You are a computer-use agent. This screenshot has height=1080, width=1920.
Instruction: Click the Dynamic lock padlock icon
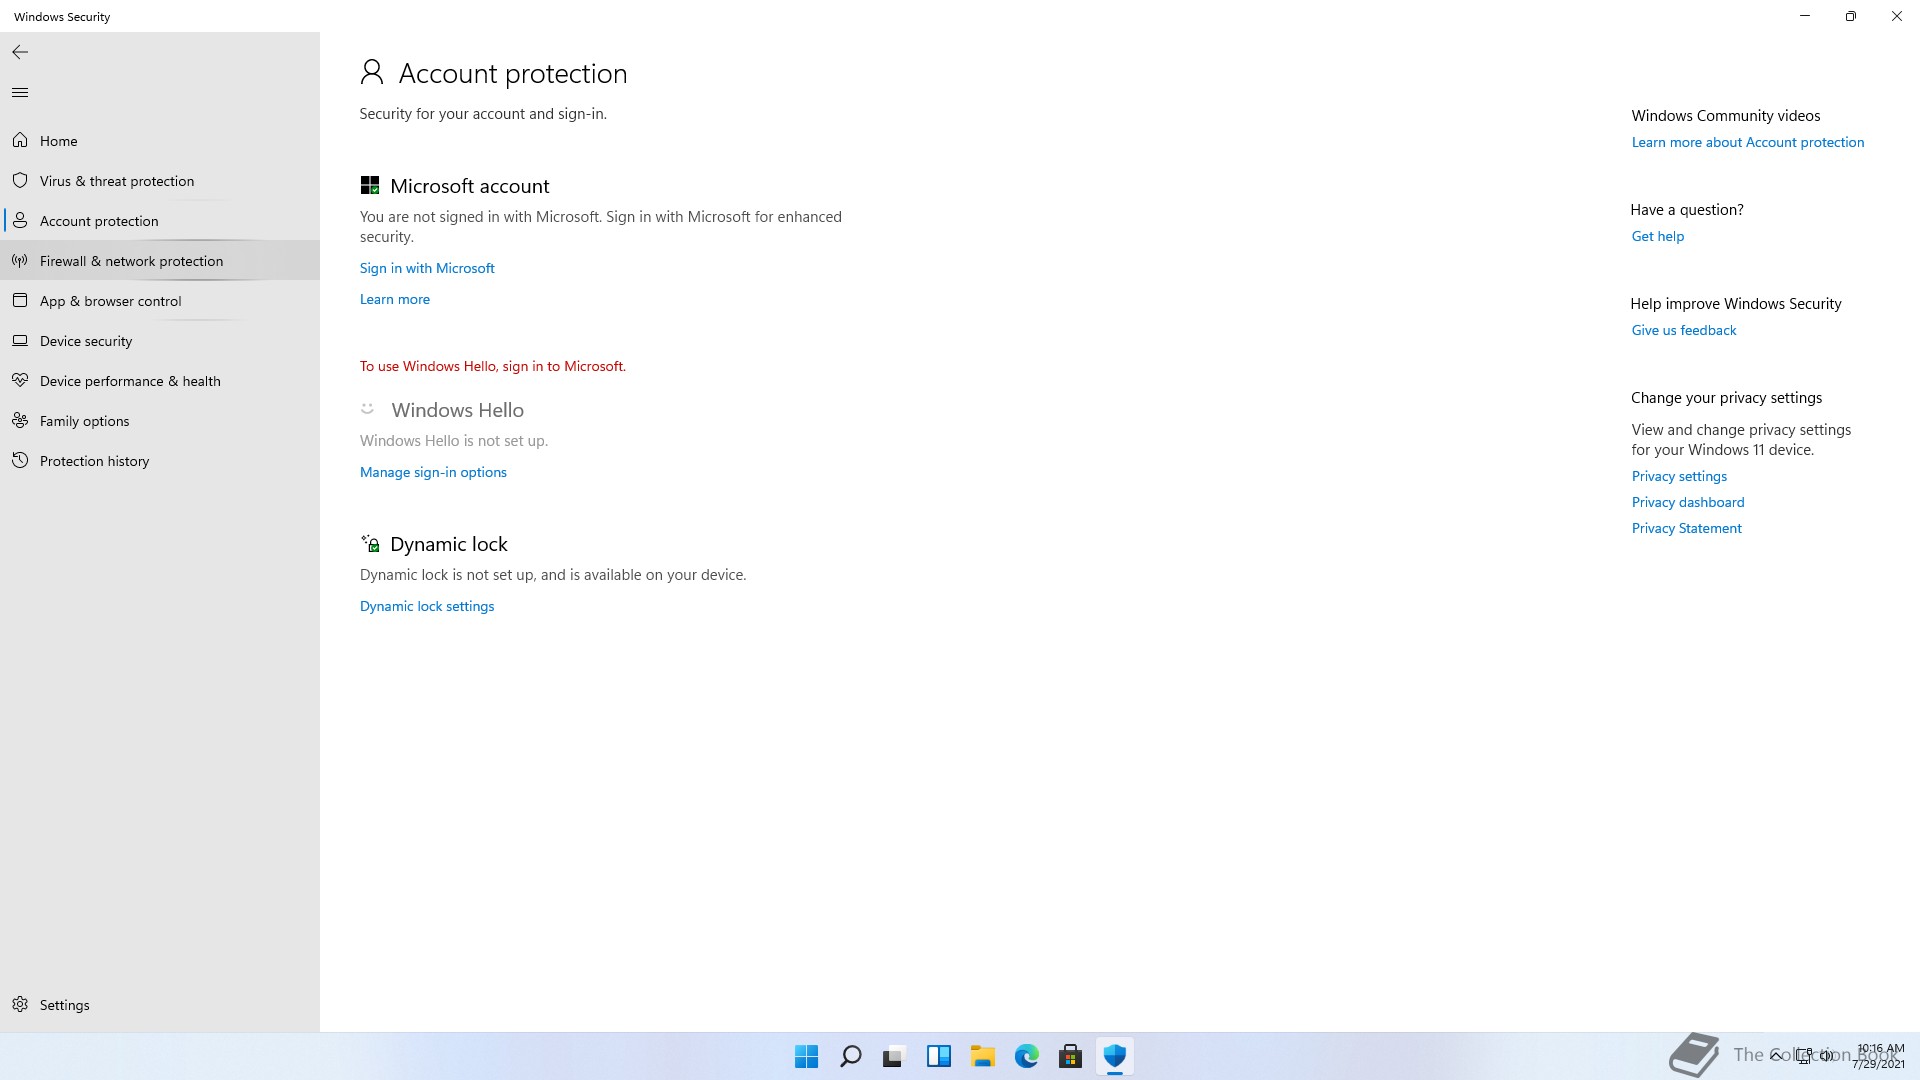(x=370, y=543)
